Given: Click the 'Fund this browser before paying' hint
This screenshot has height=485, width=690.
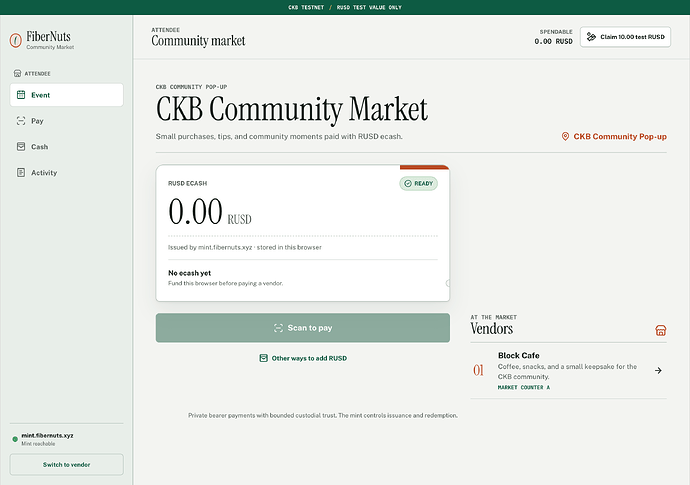Looking at the screenshot, I should [225, 283].
